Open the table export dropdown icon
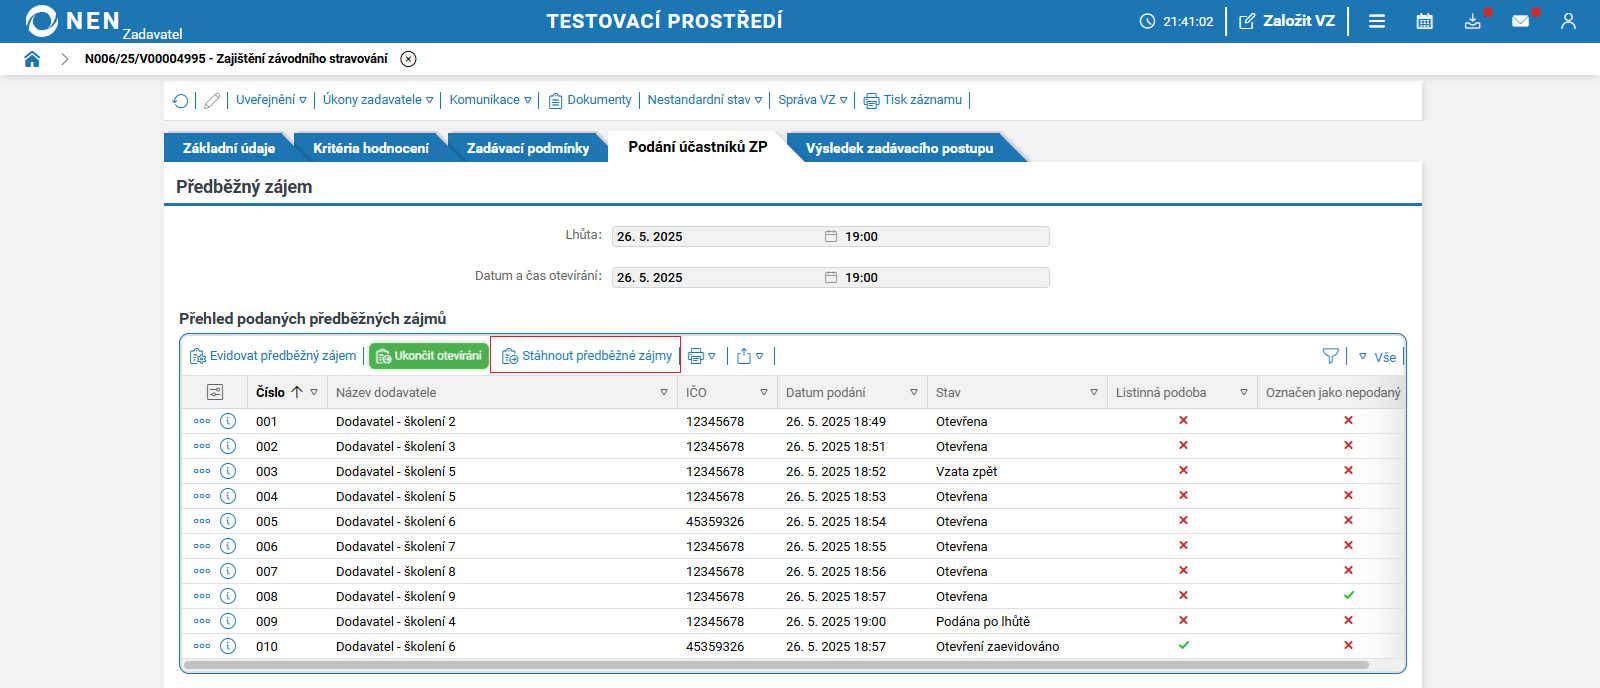1600x688 pixels. click(x=750, y=356)
